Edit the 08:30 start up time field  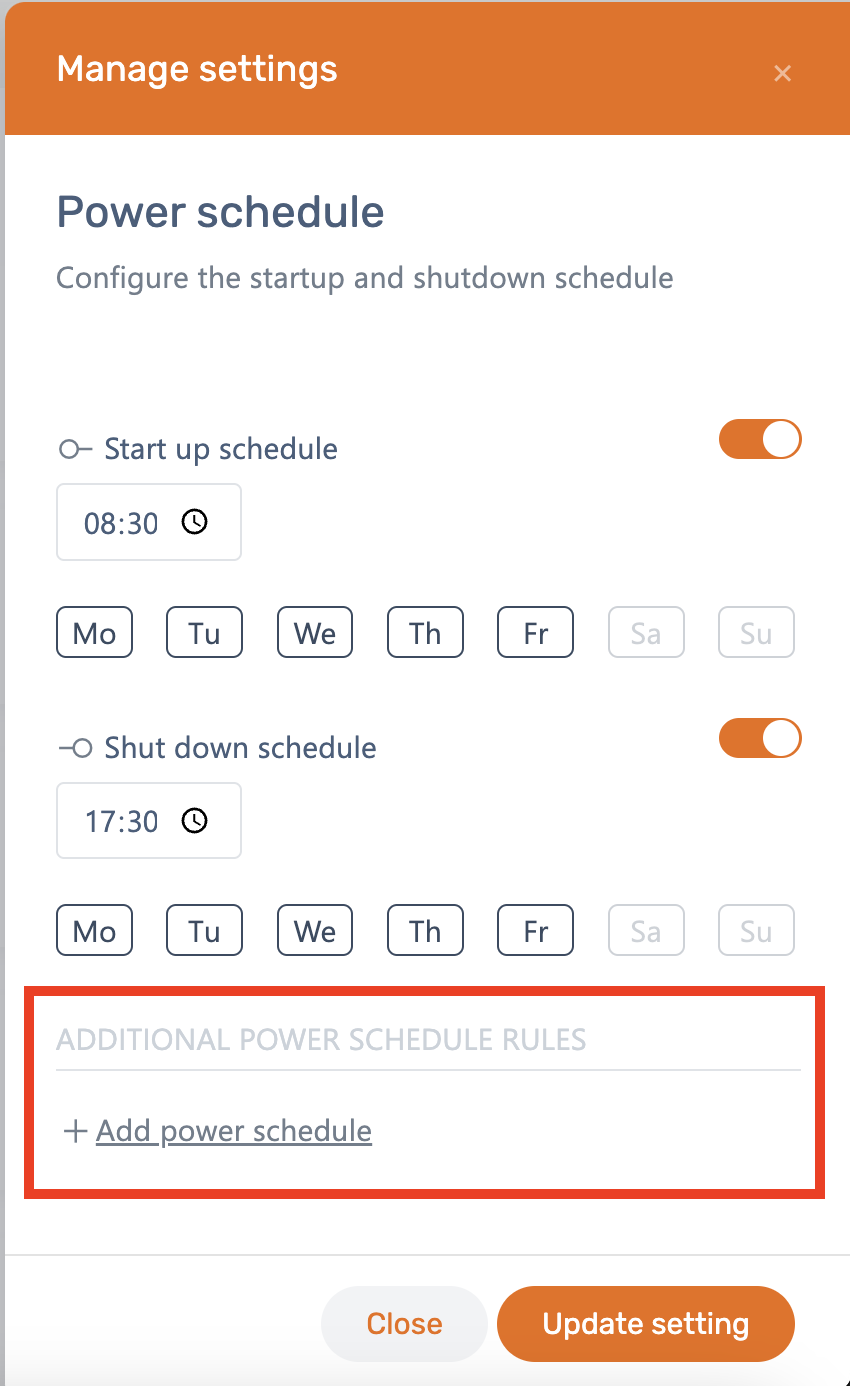point(122,523)
